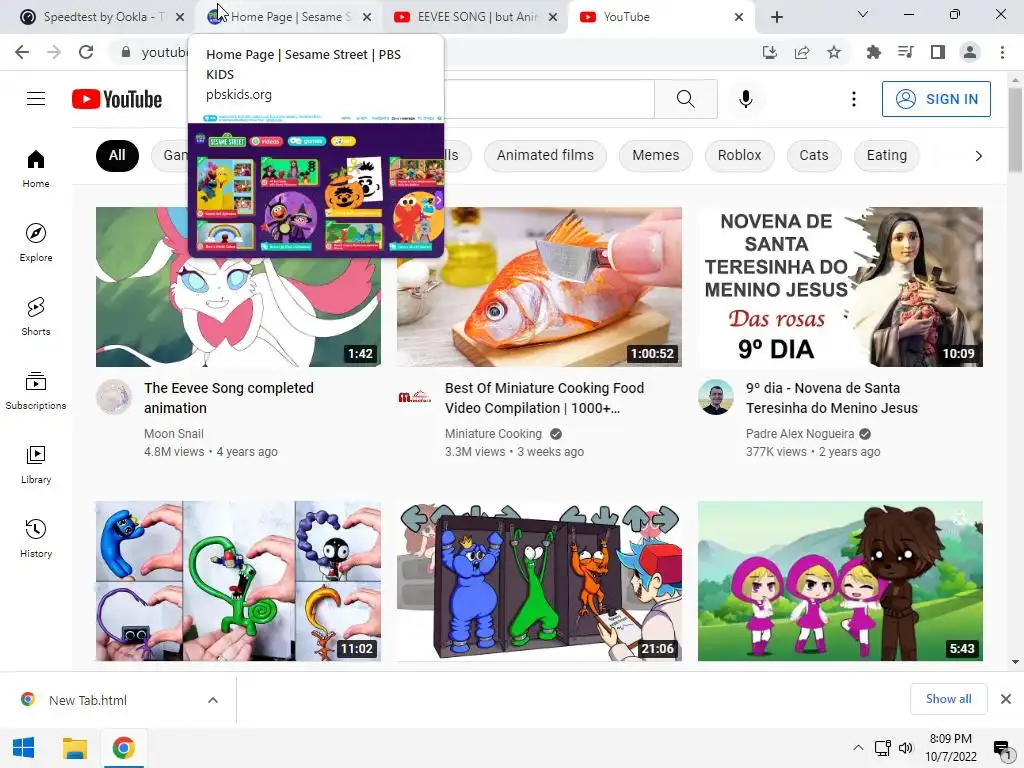
Task: Open the New Tab.html download
Action: pos(88,700)
